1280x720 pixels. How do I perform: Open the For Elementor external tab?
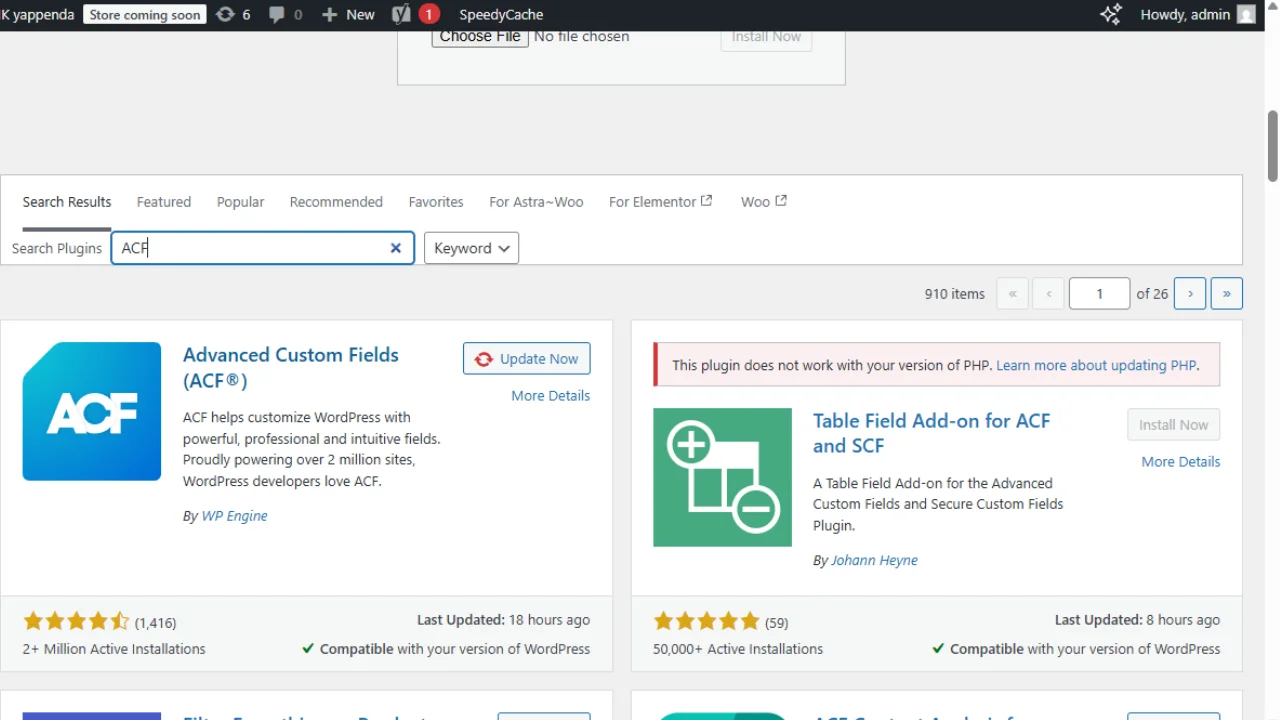661,202
